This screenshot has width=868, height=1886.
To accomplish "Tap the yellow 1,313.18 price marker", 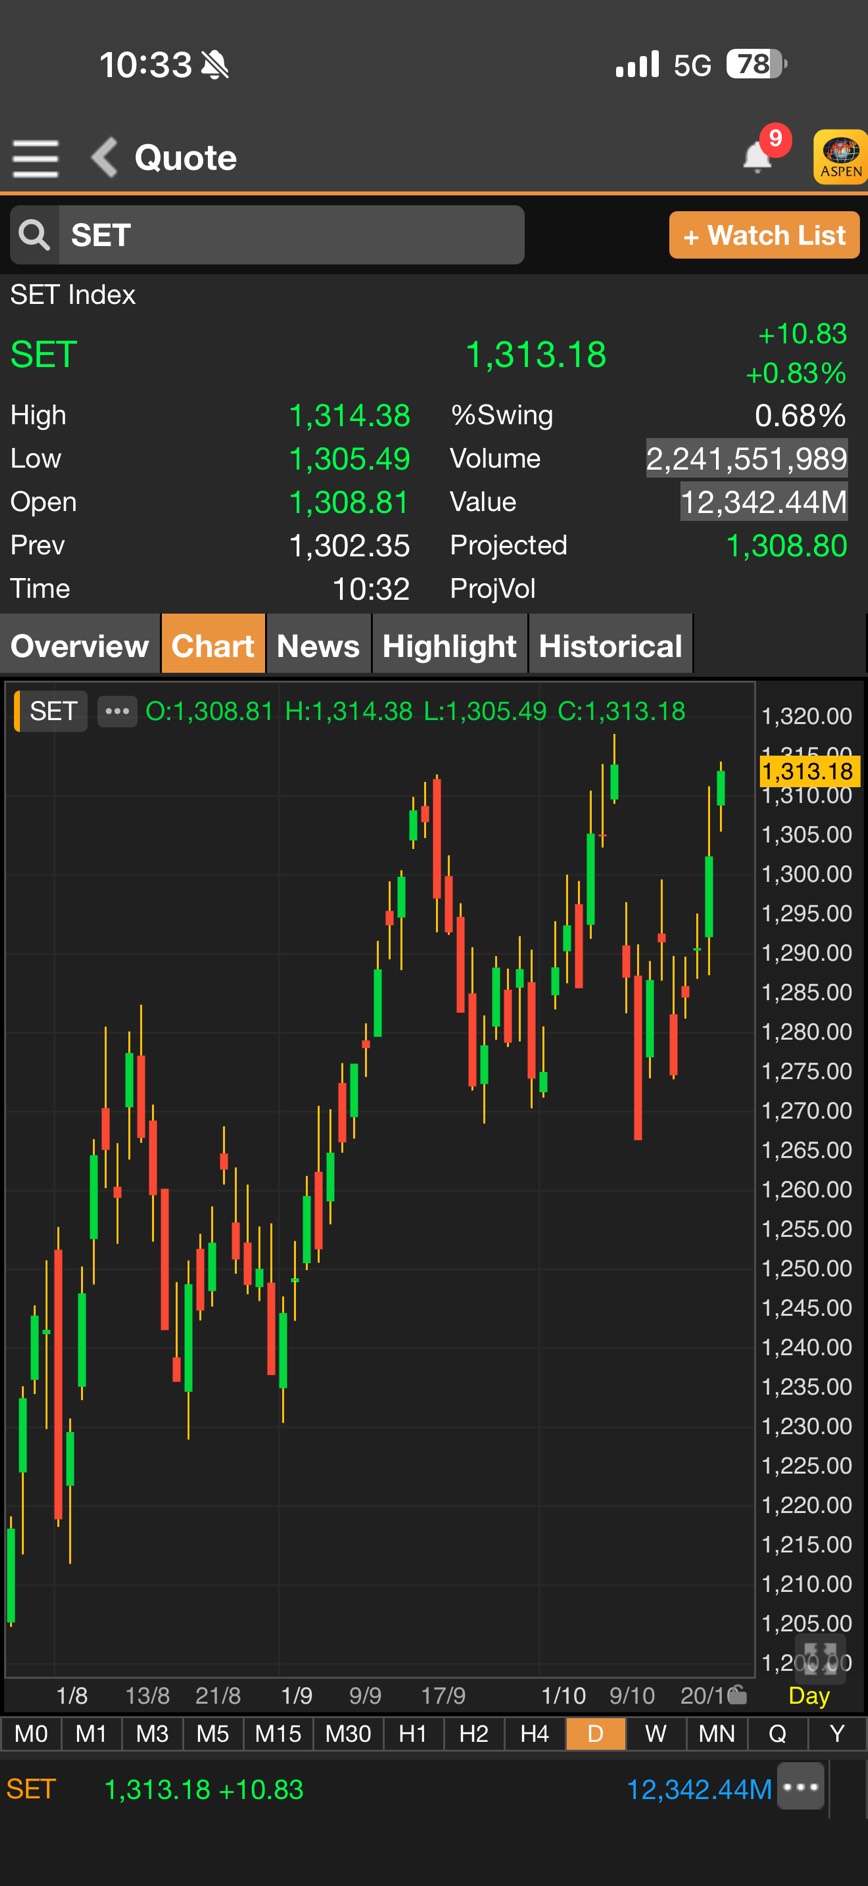I will click(807, 771).
